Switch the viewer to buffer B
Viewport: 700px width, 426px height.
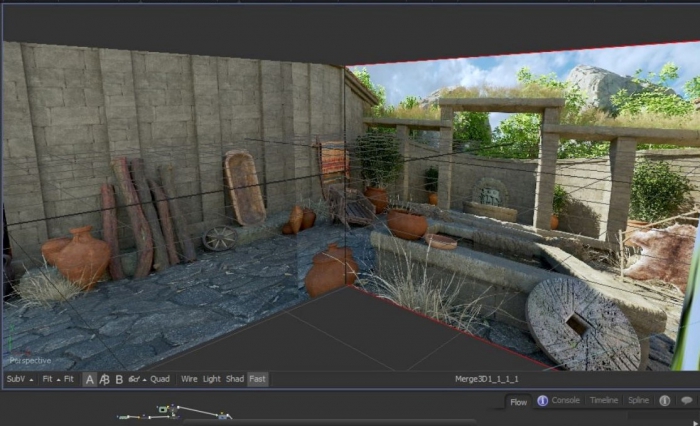119,379
